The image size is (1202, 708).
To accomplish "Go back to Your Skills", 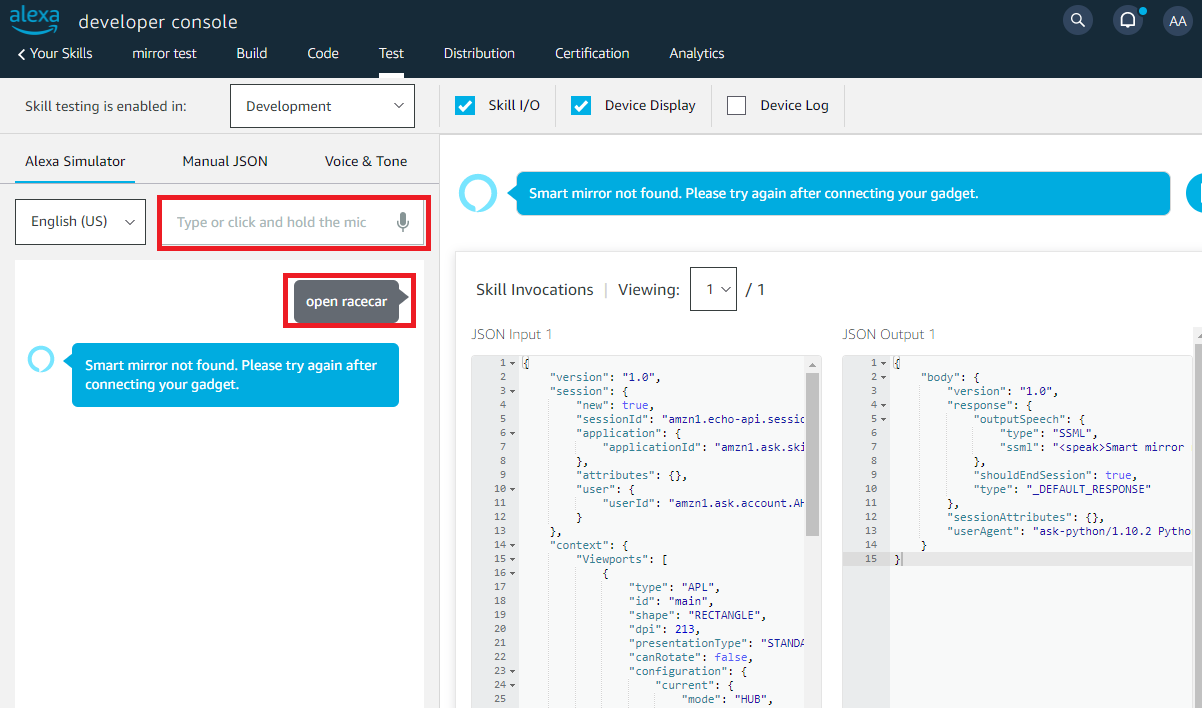I will point(55,53).
